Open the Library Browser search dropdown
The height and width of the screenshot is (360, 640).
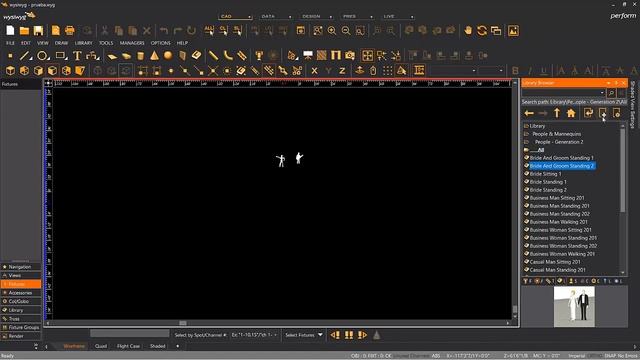click(x=602, y=93)
